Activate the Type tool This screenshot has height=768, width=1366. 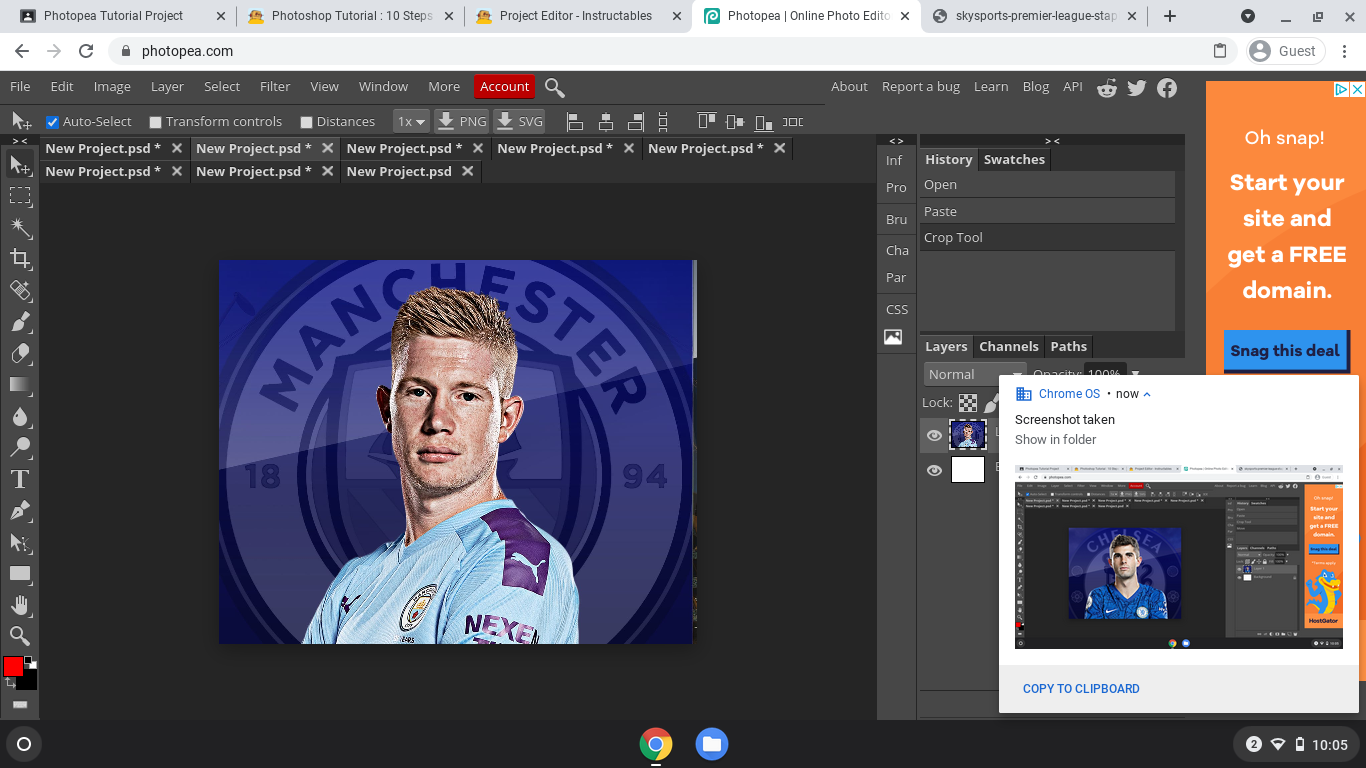coord(20,480)
